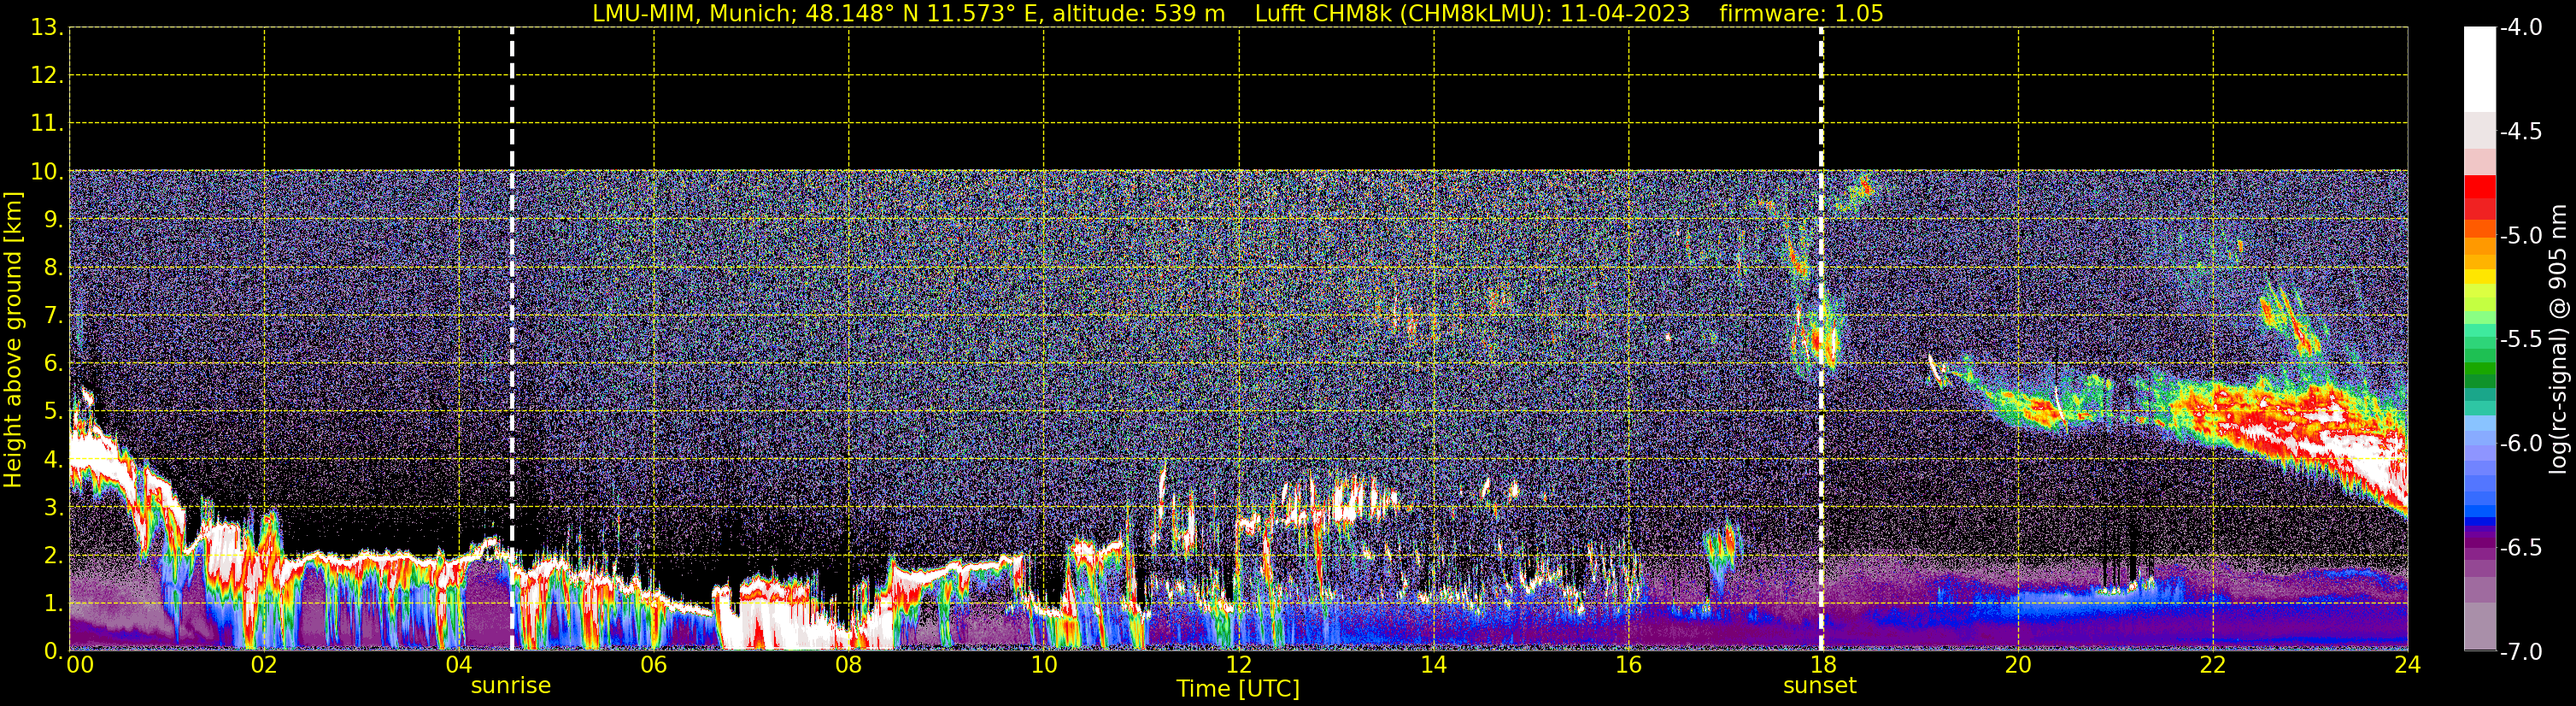The height and width of the screenshot is (706, 2576).
Task: Click the white dashed sunset marker line
Action: [1821, 340]
